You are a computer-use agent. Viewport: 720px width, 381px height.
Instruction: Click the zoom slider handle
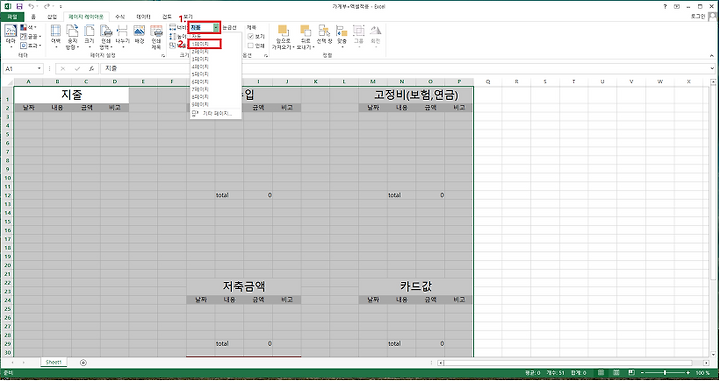pyautogui.click(x=664, y=373)
